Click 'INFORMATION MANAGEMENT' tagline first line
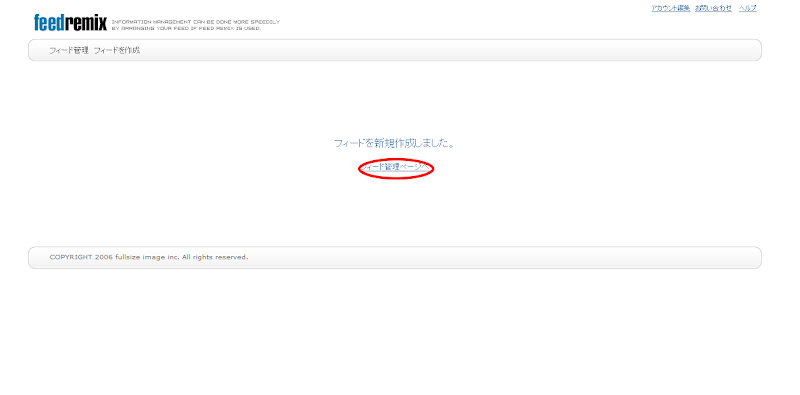The height and width of the screenshot is (395, 800). (x=196, y=22)
